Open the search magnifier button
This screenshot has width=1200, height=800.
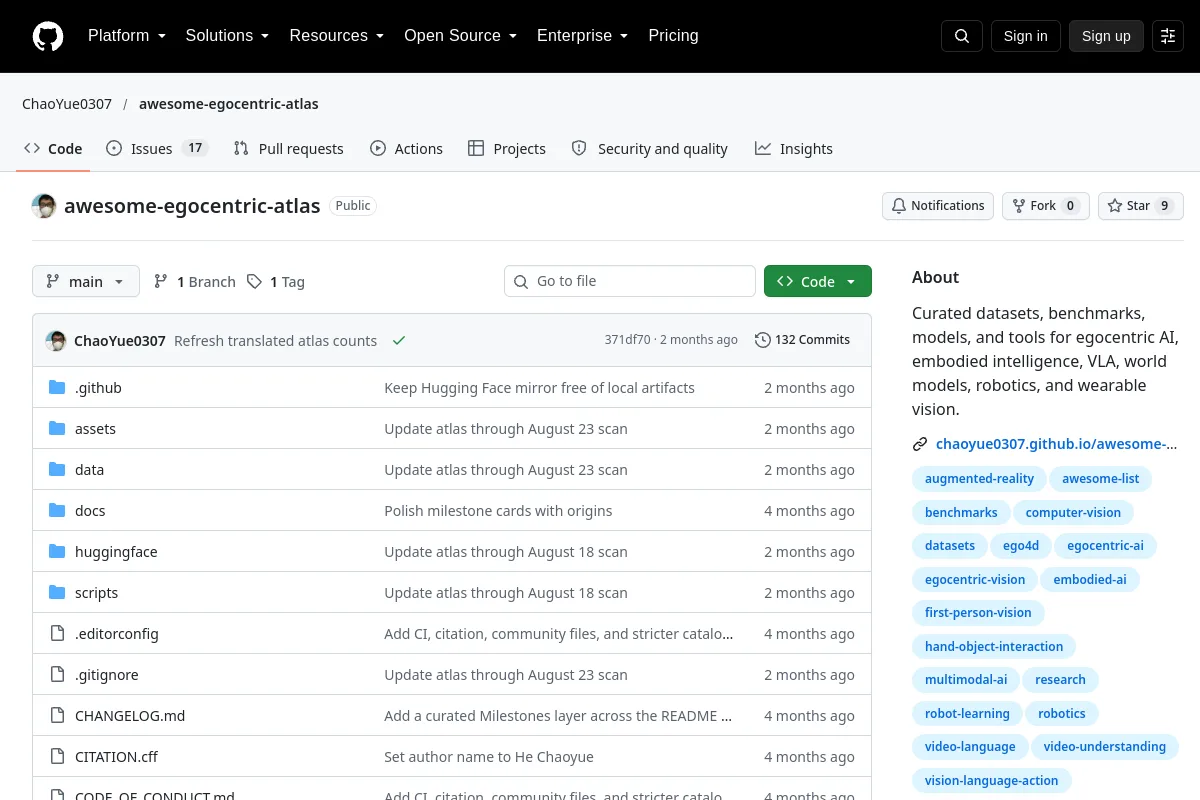[x=962, y=36]
